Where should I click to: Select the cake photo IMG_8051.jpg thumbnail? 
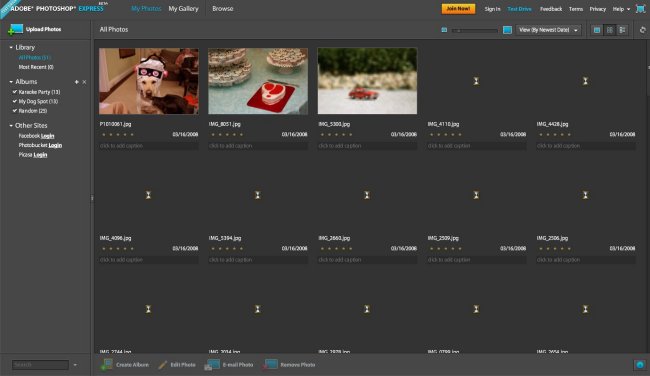(258, 81)
